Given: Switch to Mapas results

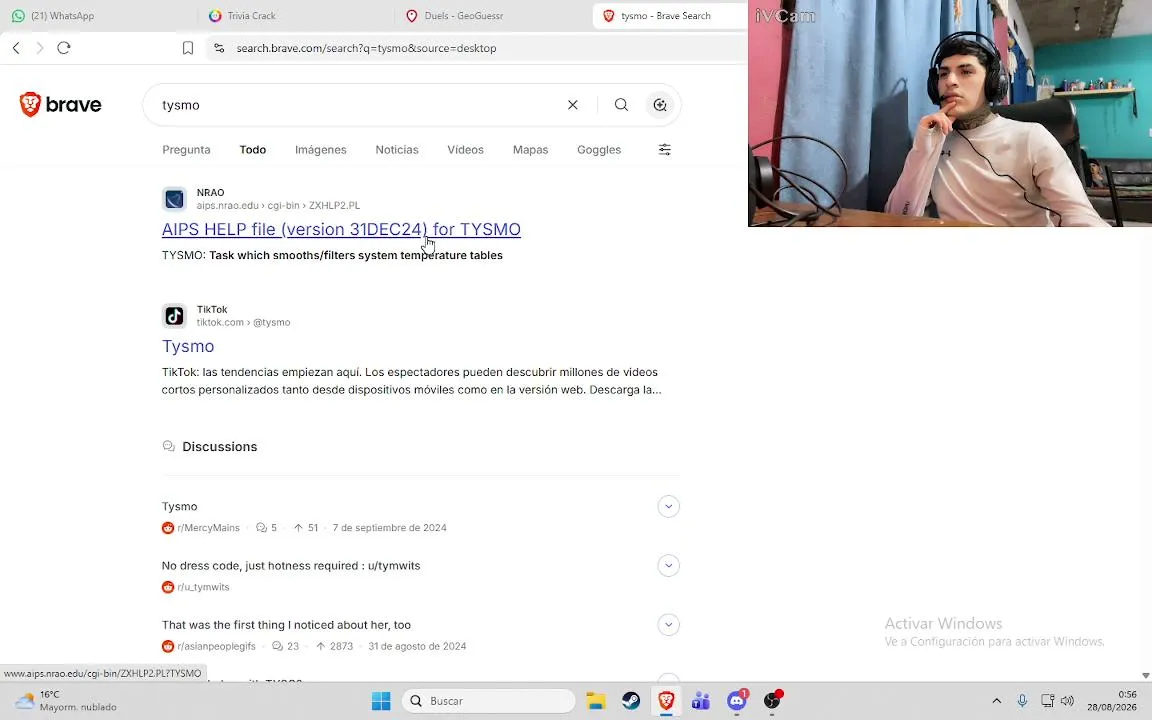Looking at the screenshot, I should coord(530,150).
